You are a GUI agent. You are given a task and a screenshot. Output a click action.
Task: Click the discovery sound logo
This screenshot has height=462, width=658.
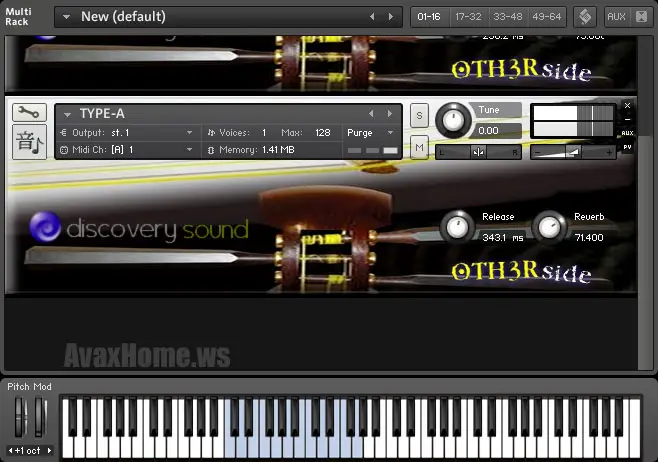[139, 229]
